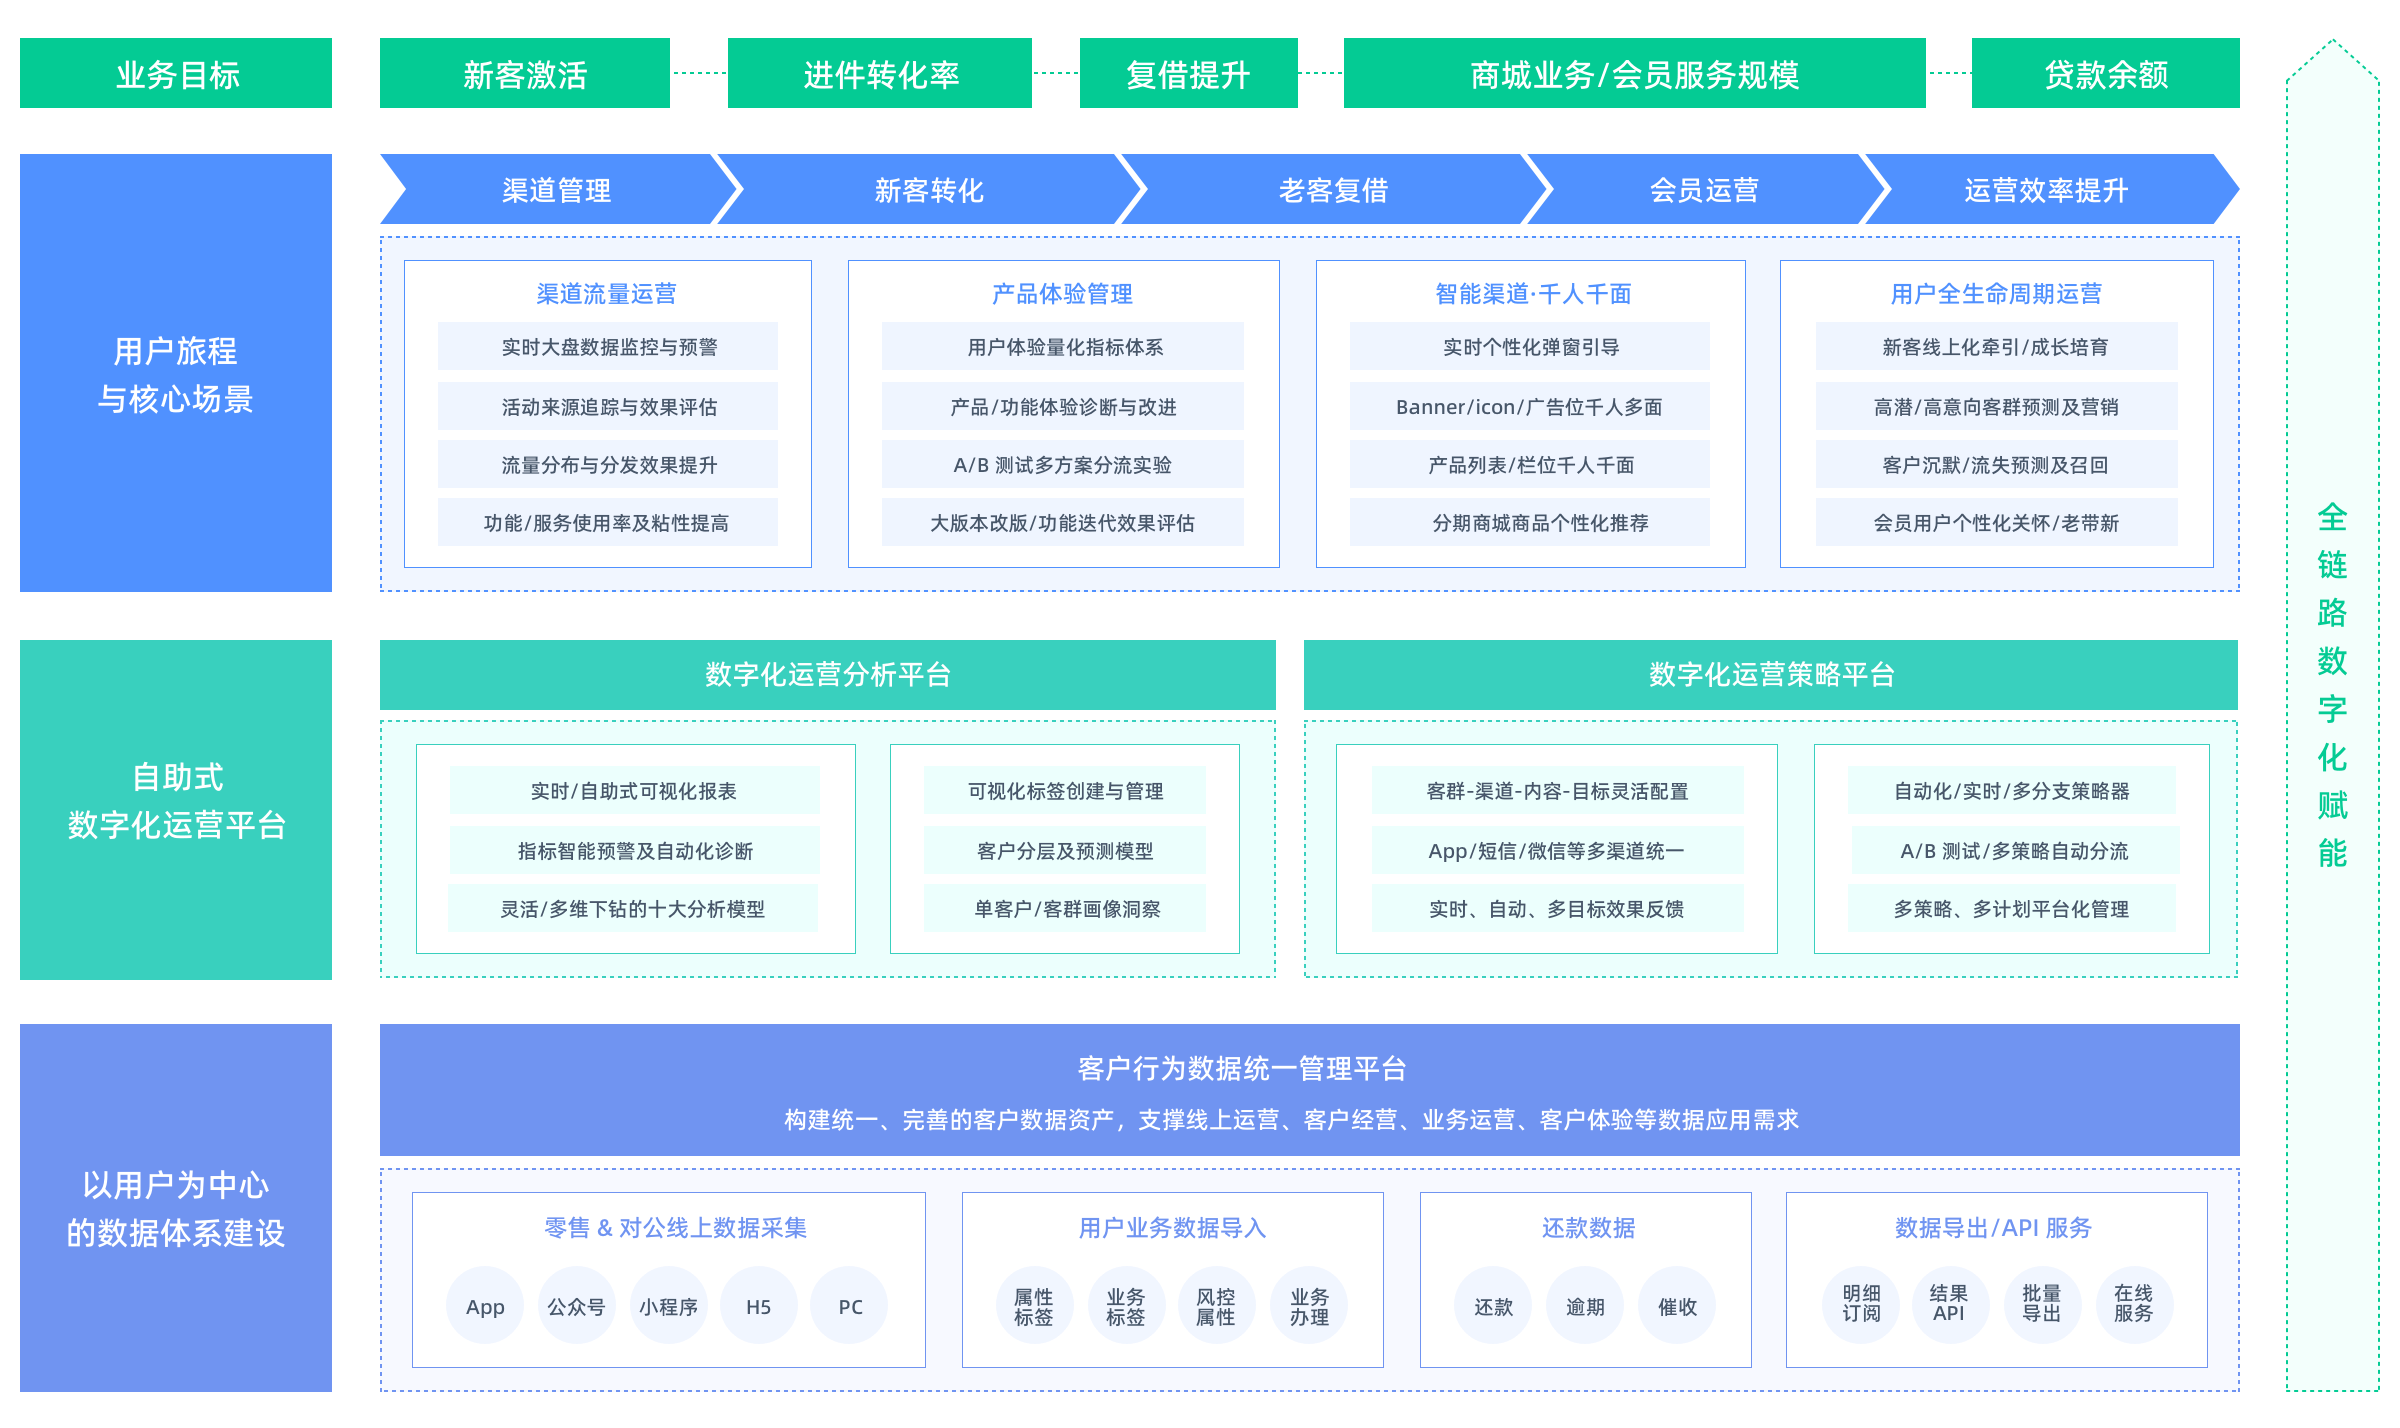Click the 自助式数字化运营平台 side block

coord(176,810)
